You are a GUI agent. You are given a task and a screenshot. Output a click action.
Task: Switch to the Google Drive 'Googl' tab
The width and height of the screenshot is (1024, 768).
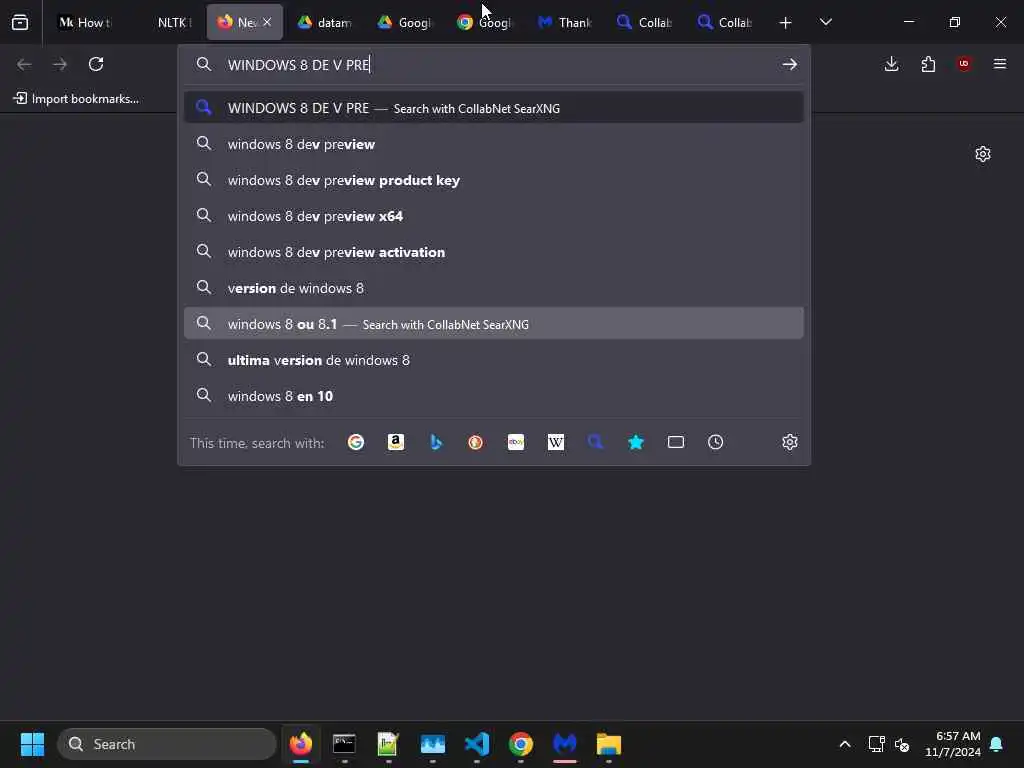pyautogui.click(x=405, y=22)
